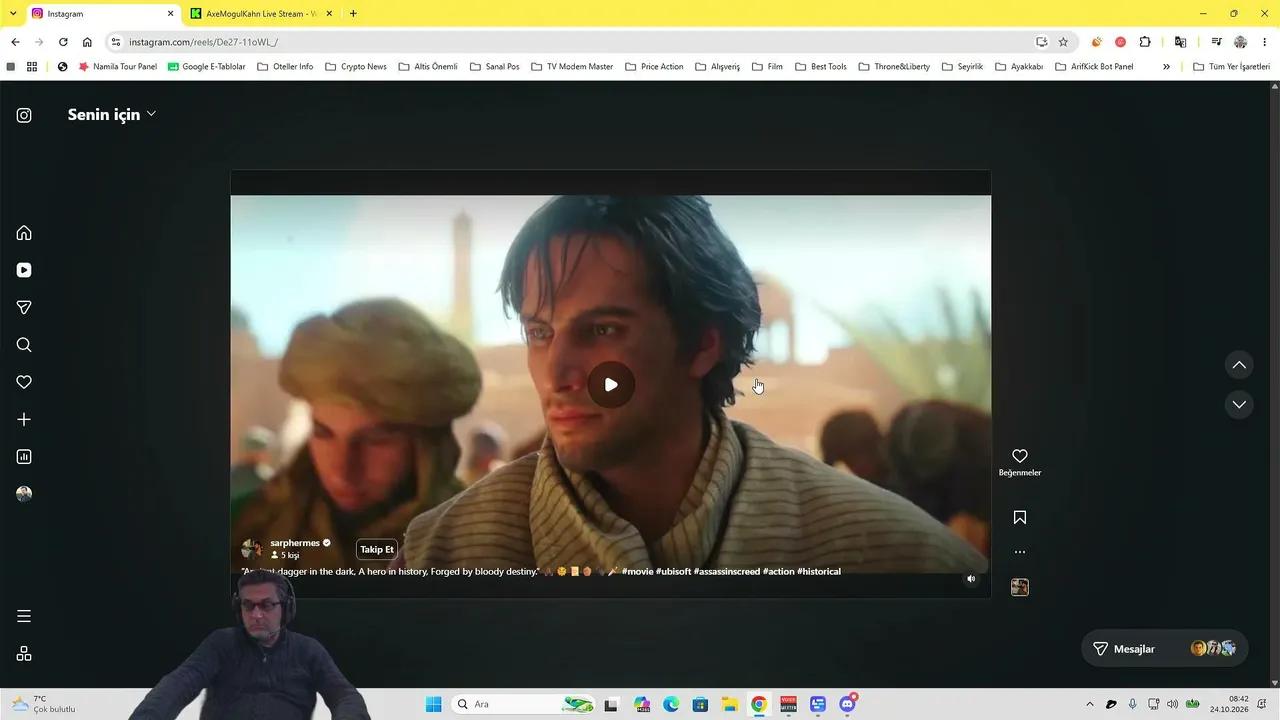The image size is (1280, 720).
Task: Create new post plus icon
Action: pos(24,419)
